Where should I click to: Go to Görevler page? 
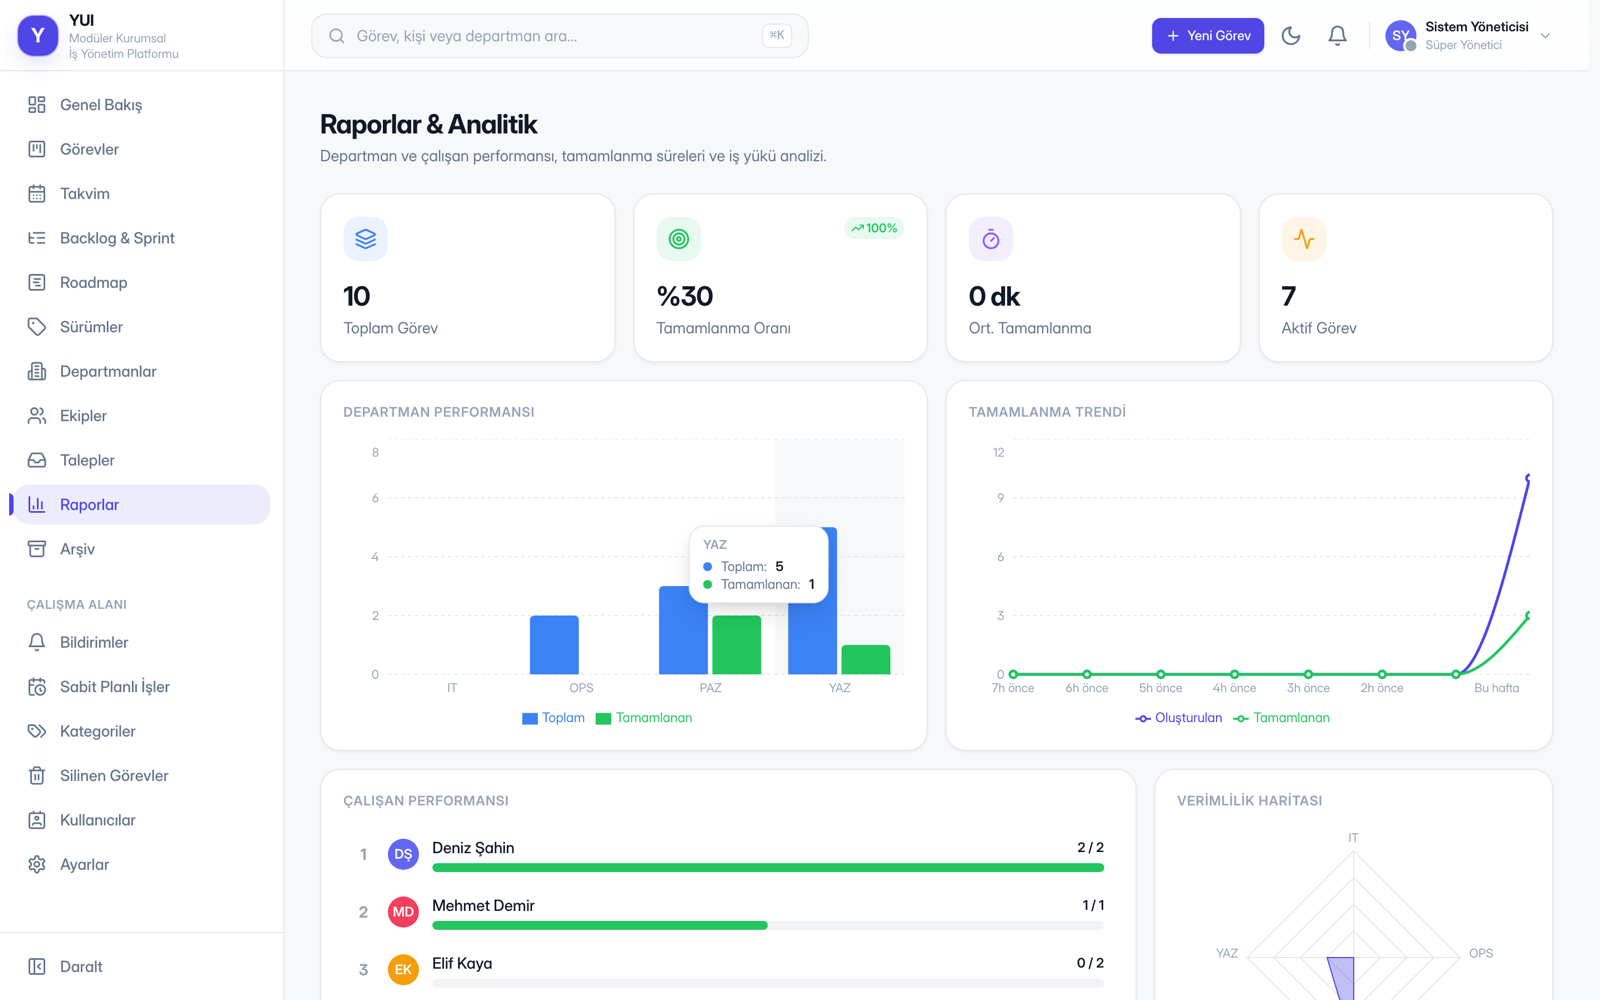click(x=142, y=149)
